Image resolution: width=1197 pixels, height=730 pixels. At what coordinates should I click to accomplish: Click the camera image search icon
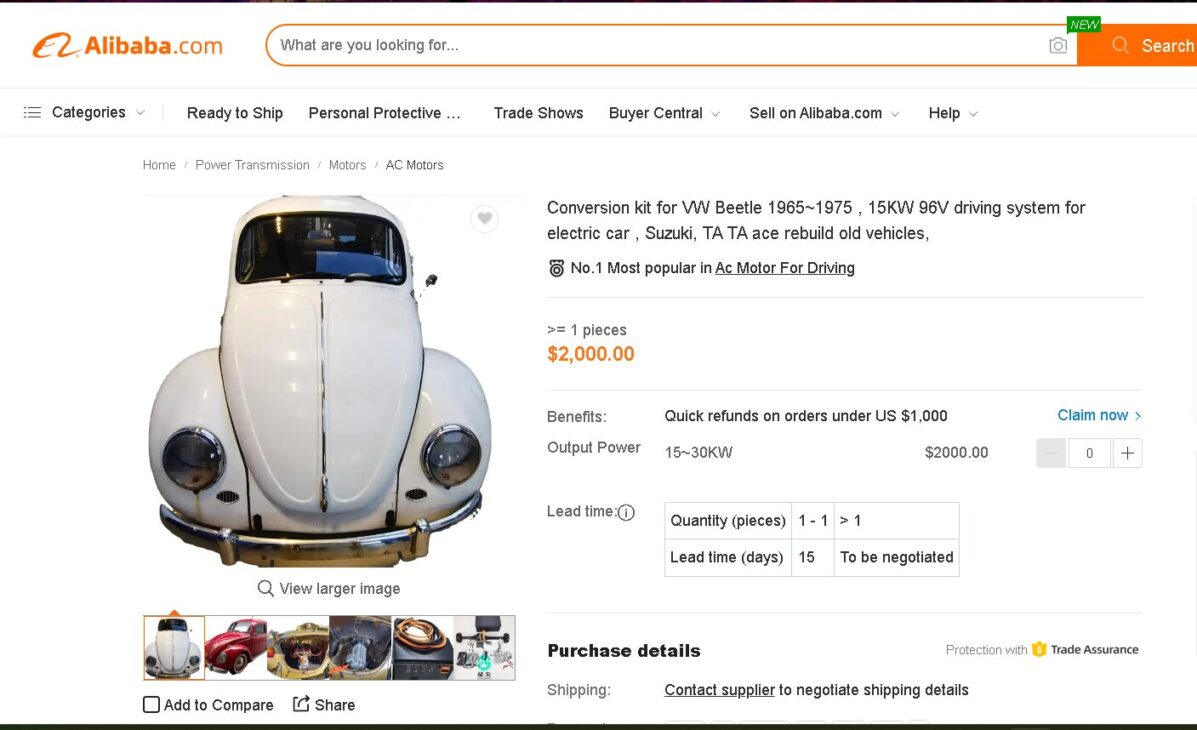(x=1058, y=46)
